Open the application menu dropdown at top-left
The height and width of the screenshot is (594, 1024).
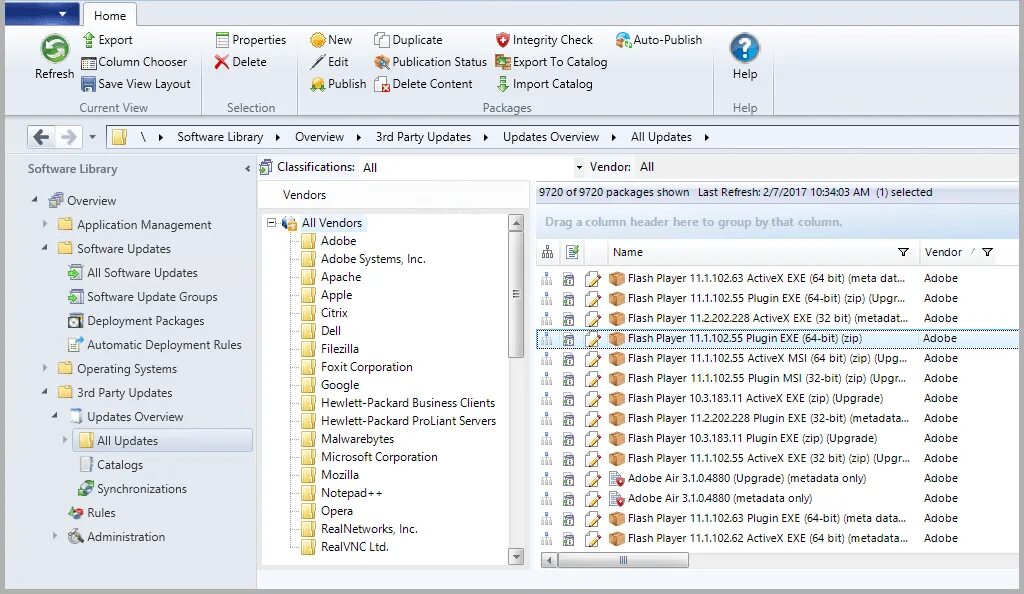point(62,14)
